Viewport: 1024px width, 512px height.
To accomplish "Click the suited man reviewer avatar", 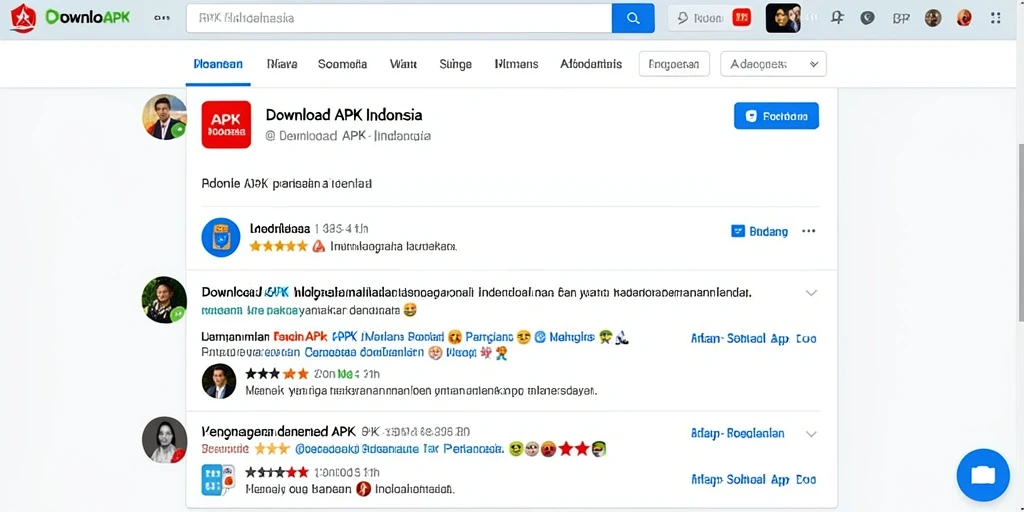I will 219,381.
